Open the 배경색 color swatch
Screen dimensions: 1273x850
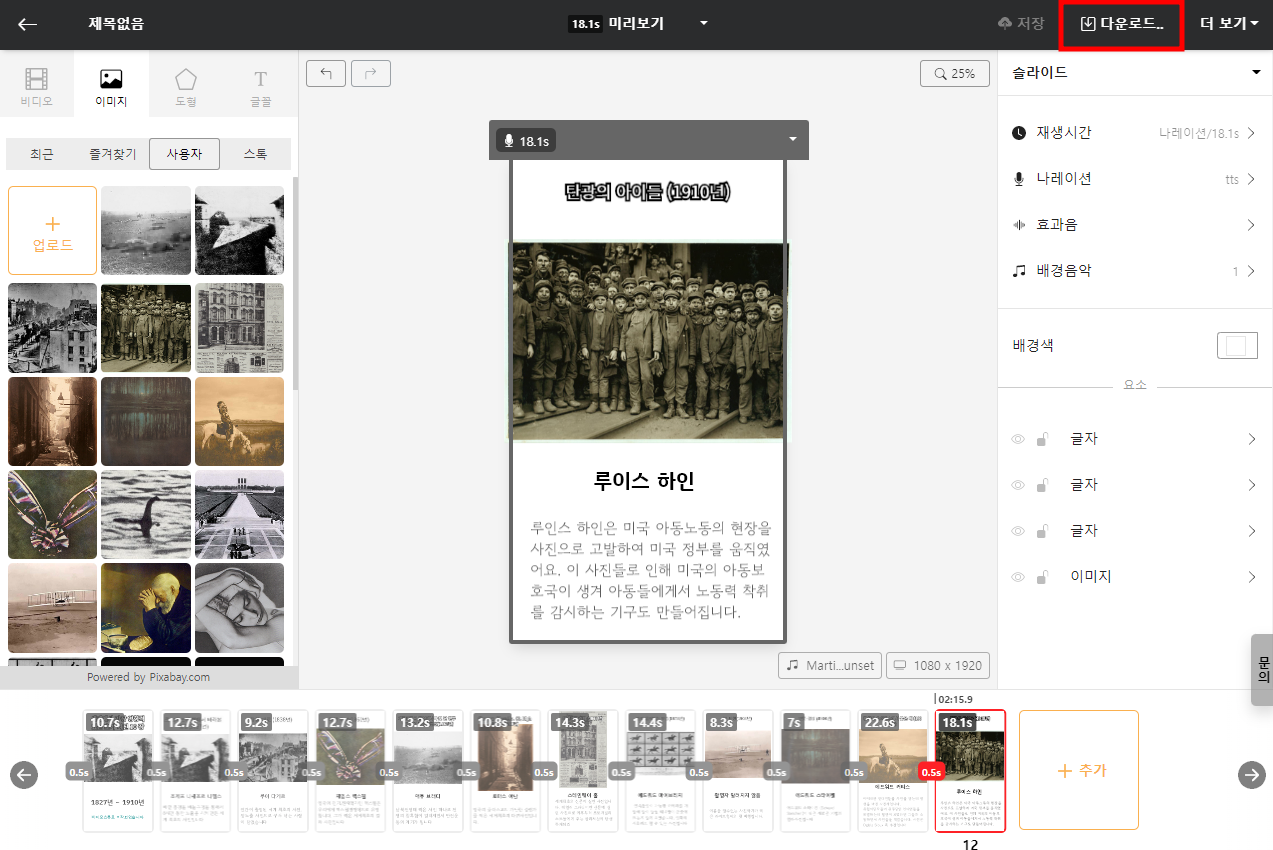1237,346
